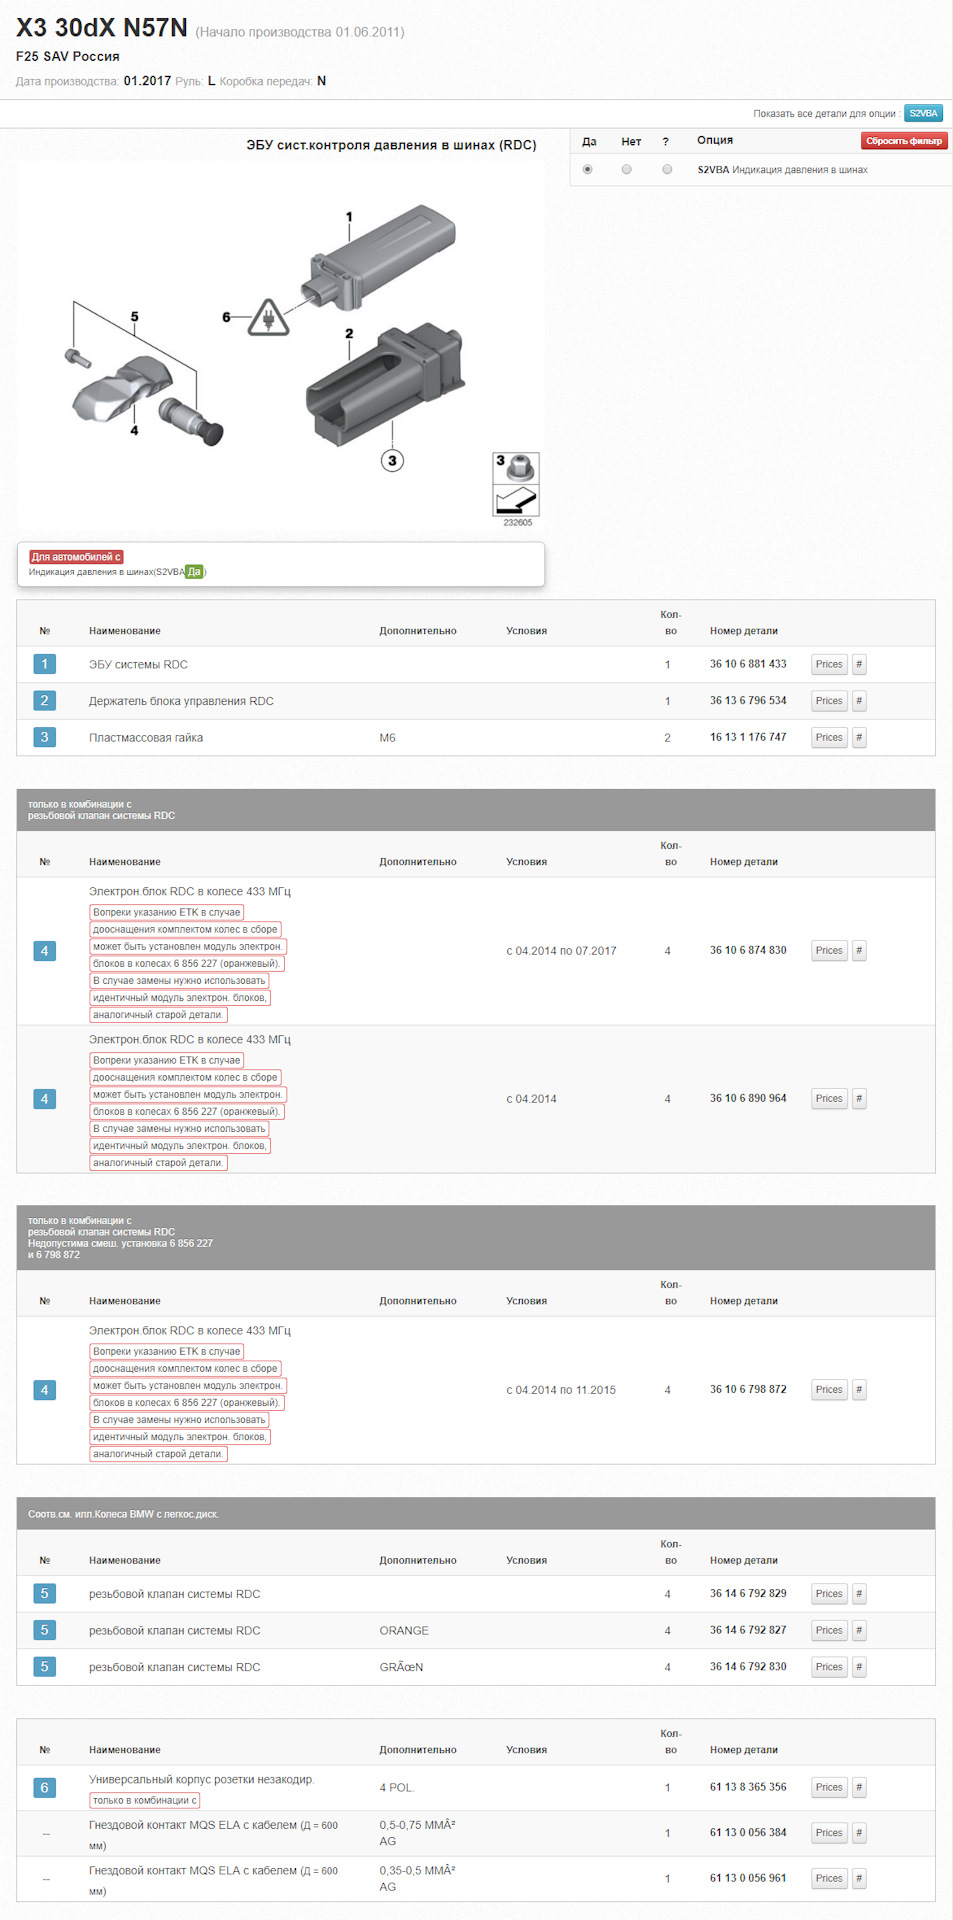The height and width of the screenshot is (1920, 953).
Task: Click the '0,5-0,75 MMÂ²' cable size text
Action: (417, 1825)
